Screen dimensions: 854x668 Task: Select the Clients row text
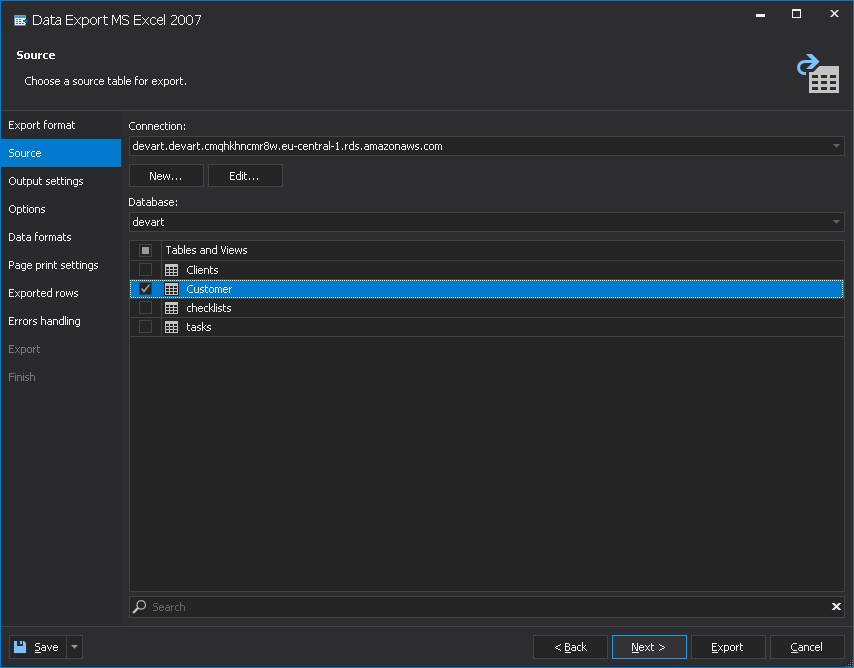(202, 270)
